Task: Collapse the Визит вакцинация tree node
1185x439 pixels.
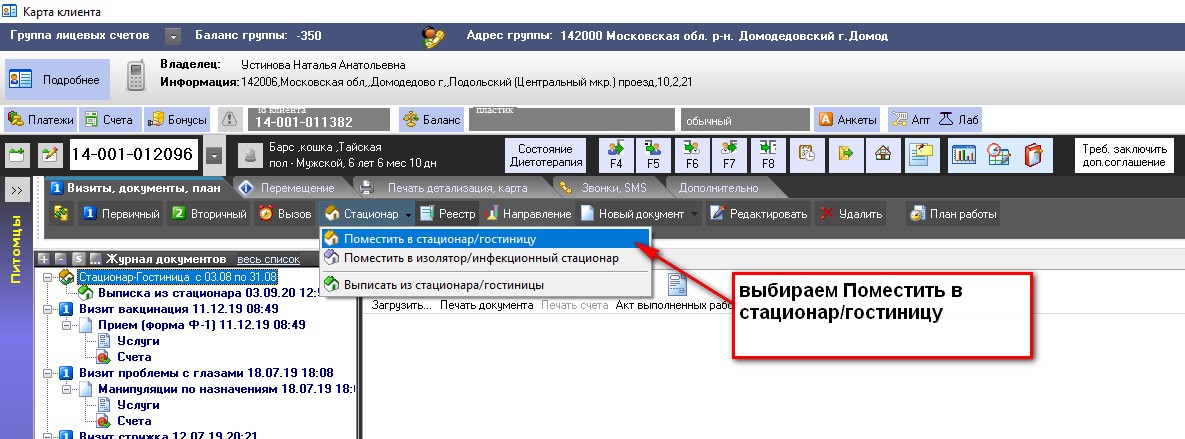Action: (48, 309)
